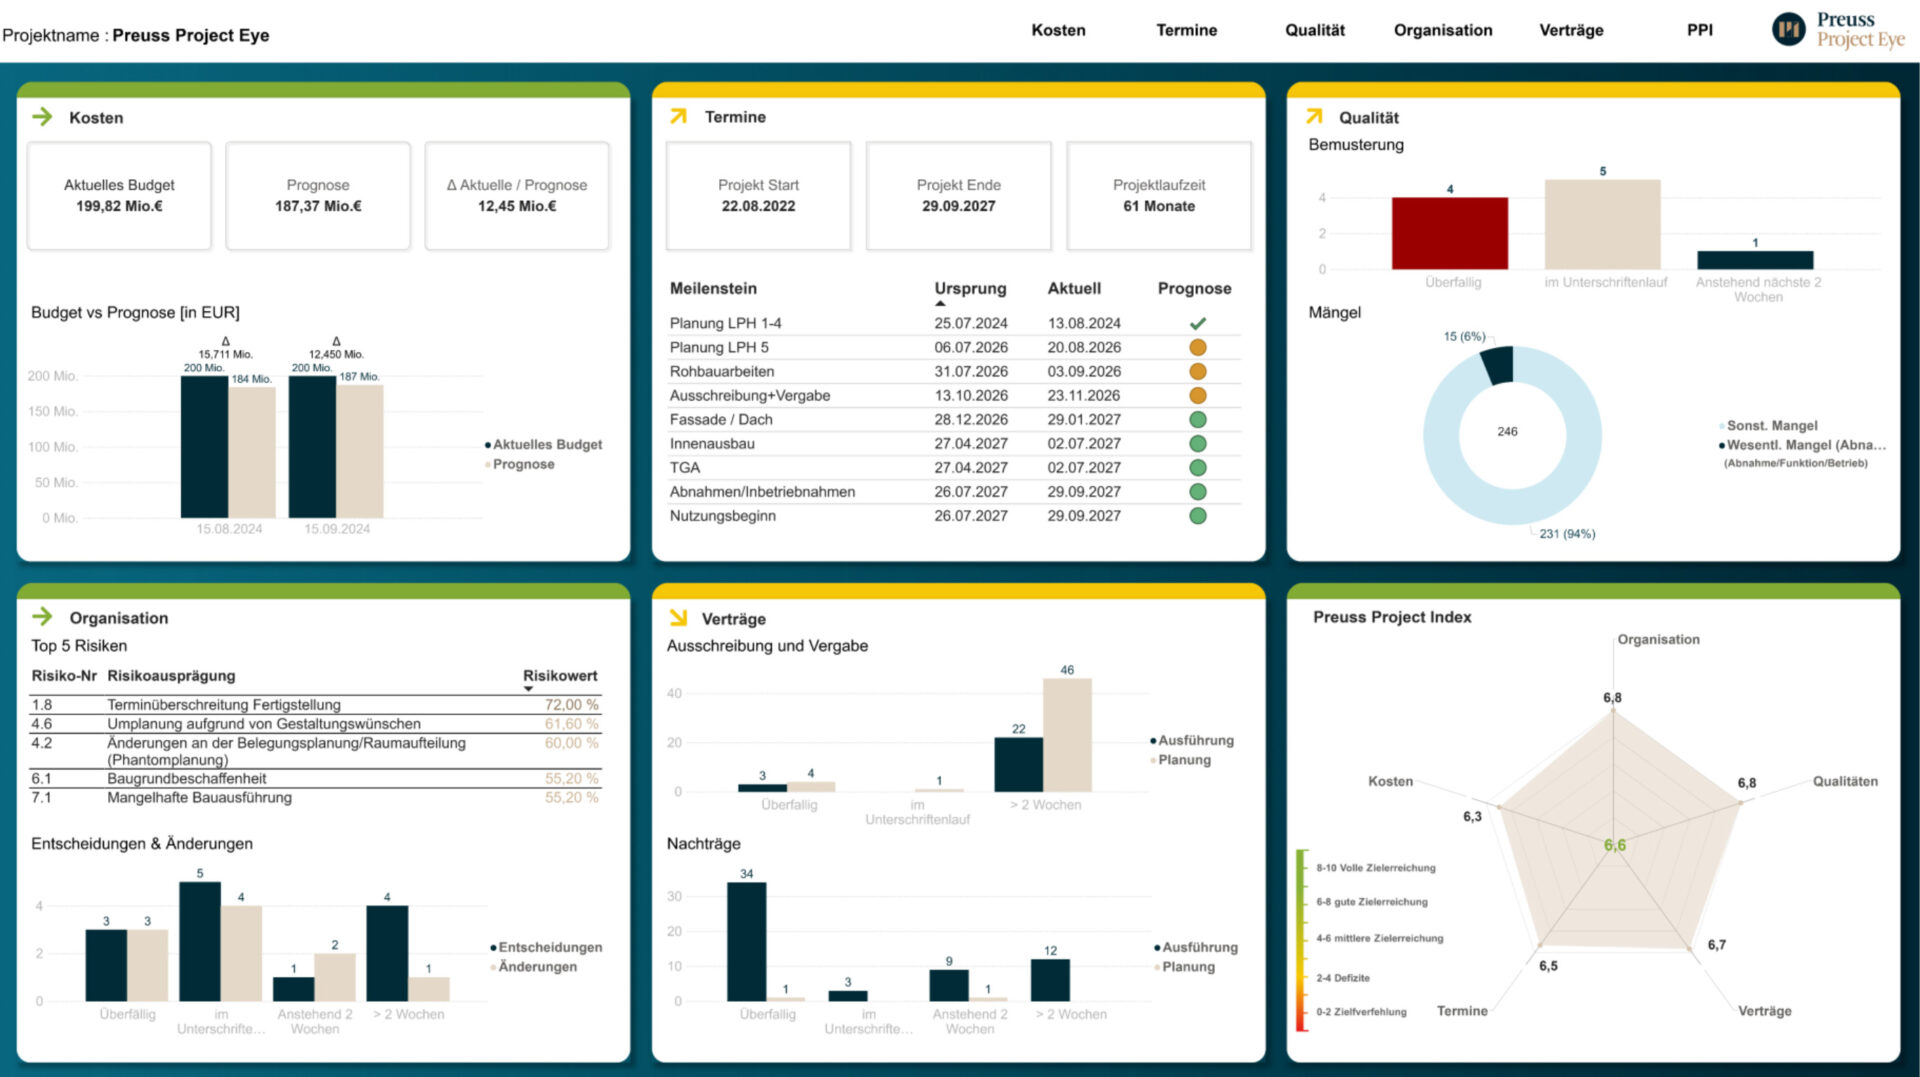Screen dimensions: 1920x1077
Task: Click the green status dot for Abnahmen/Inbetriebnahmen
Action: (1197, 491)
